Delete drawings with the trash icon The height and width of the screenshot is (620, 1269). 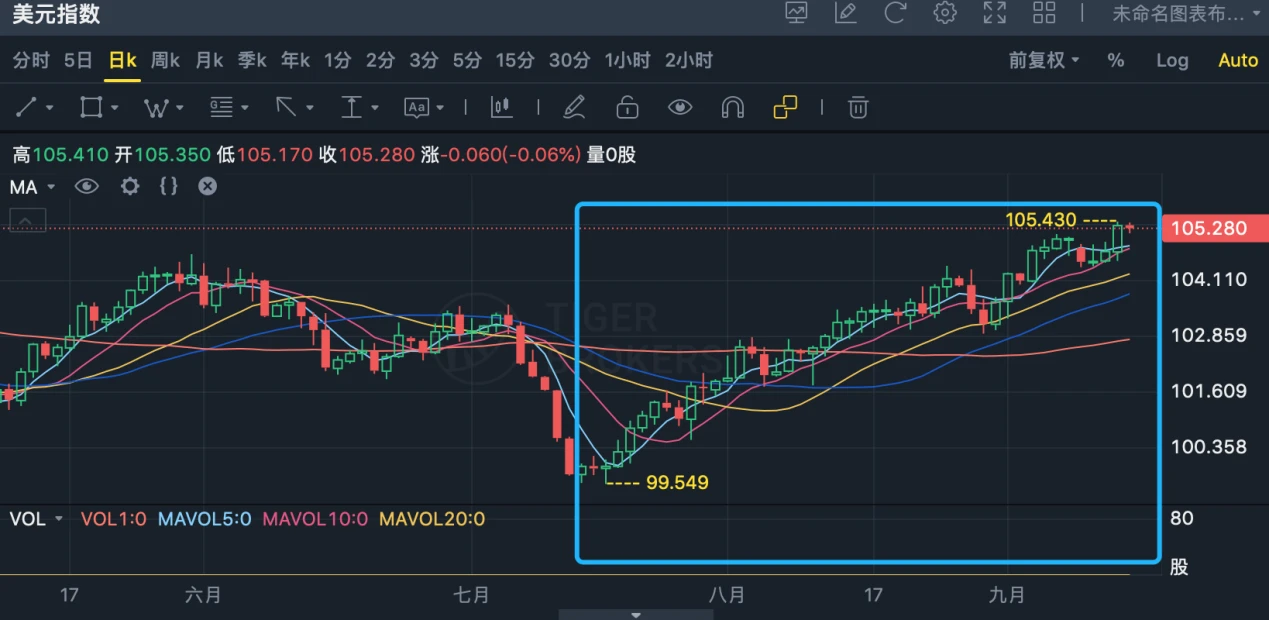click(x=858, y=107)
